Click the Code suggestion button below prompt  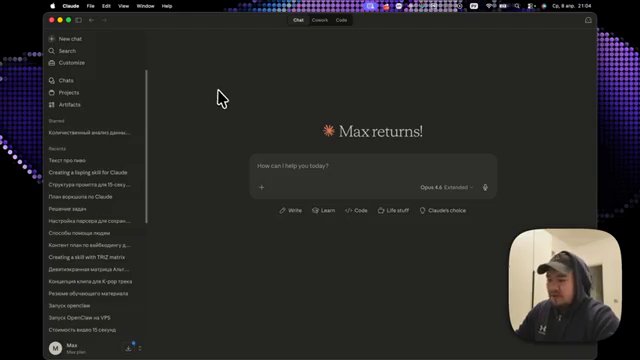pyautogui.click(x=356, y=211)
